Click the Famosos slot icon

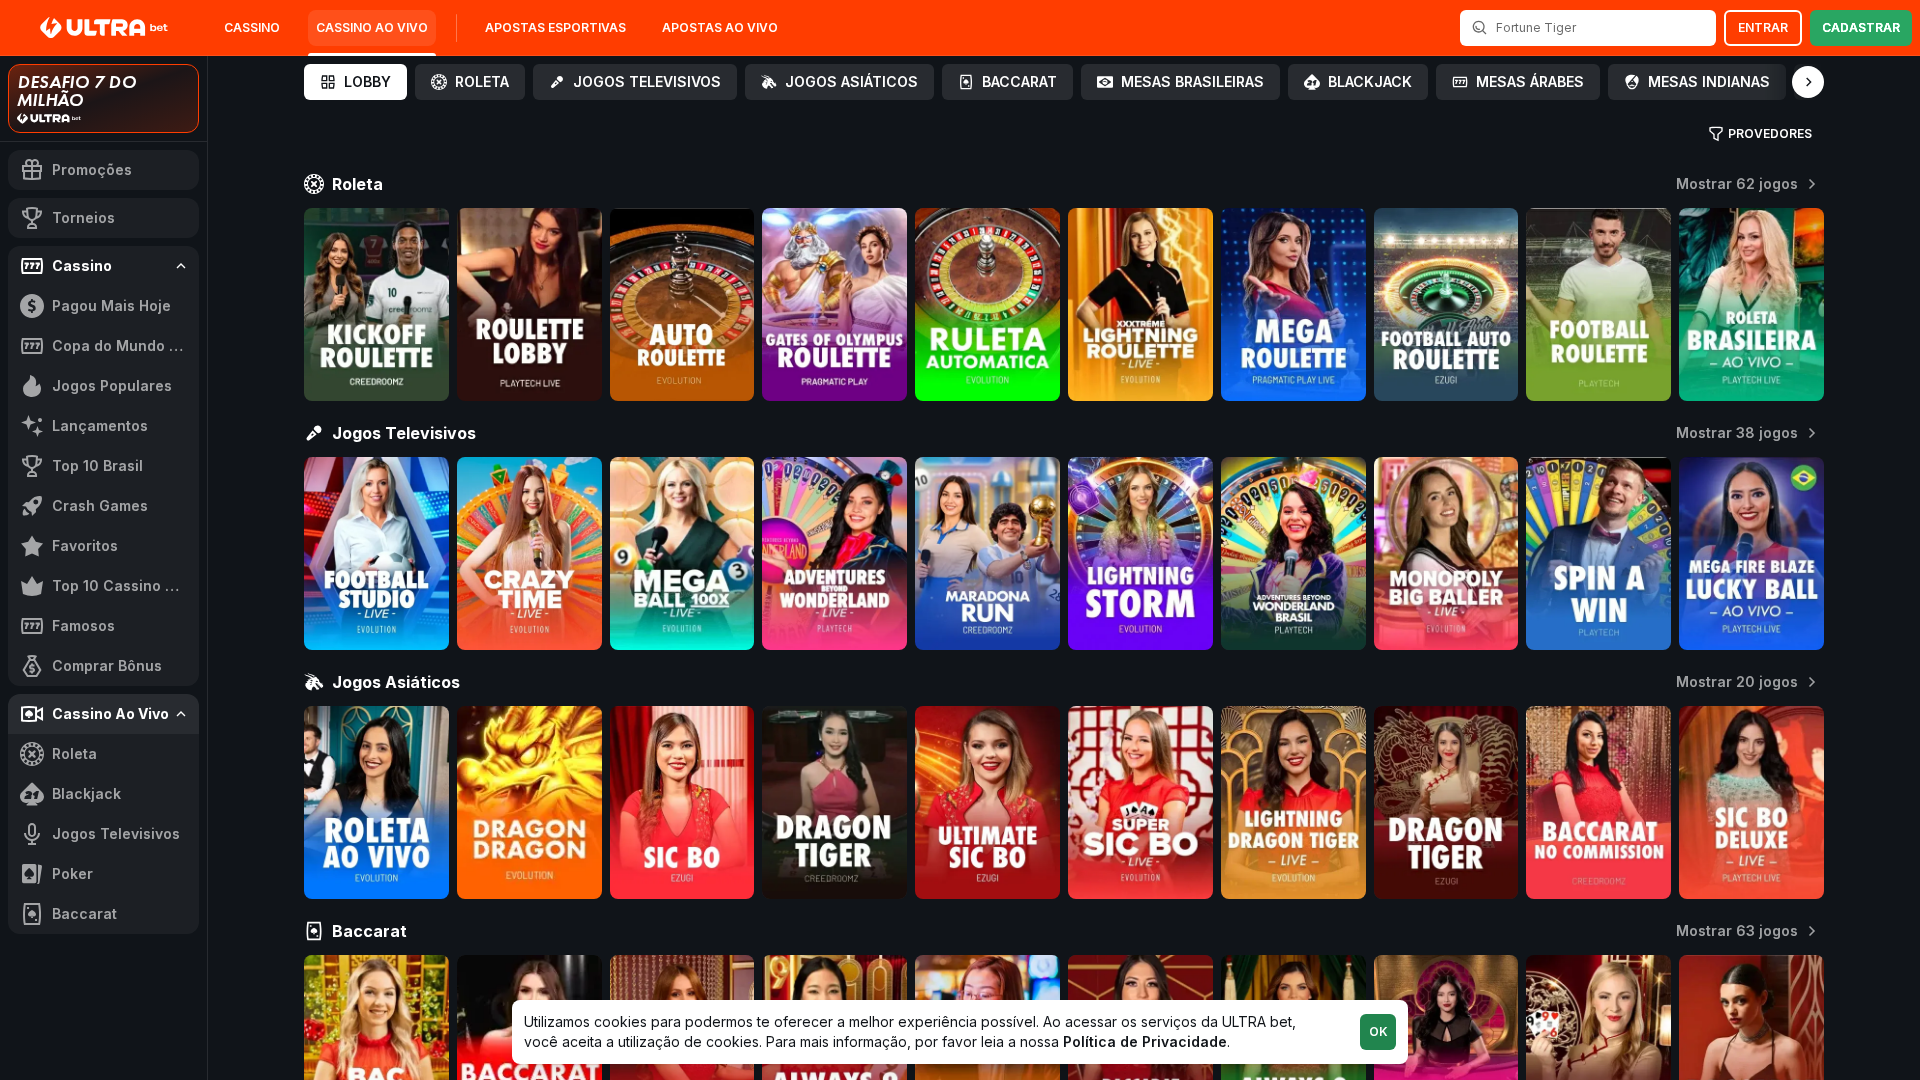tap(32, 626)
